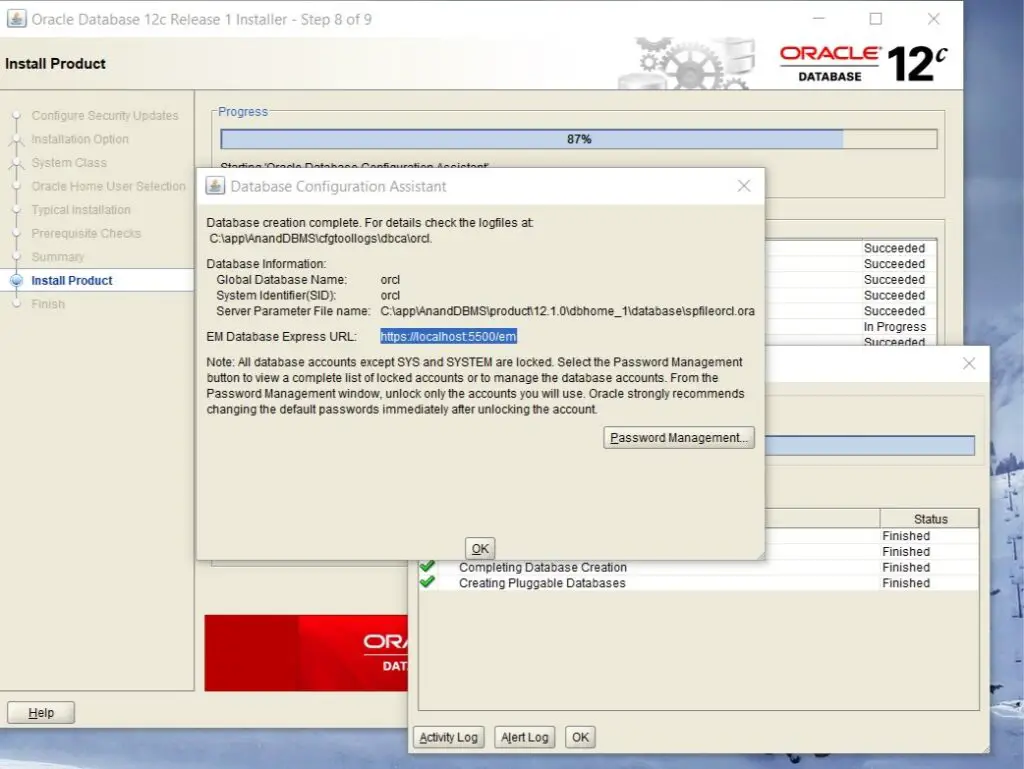
Task: Click the green checkmark beside Completing Database Creation
Action: coord(428,567)
